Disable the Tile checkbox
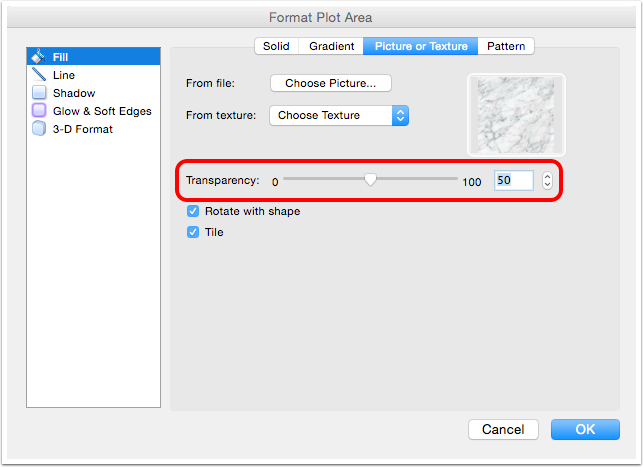Image resolution: width=643 pixels, height=467 pixels. click(x=193, y=232)
